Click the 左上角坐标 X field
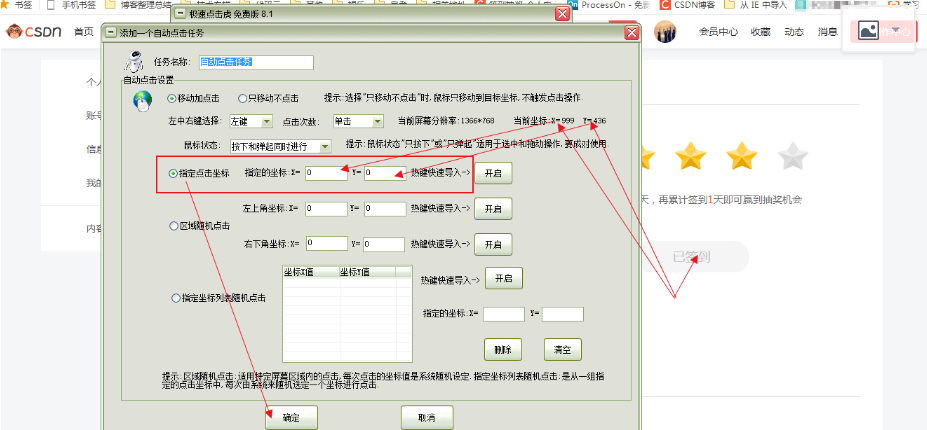 pyautogui.click(x=326, y=209)
